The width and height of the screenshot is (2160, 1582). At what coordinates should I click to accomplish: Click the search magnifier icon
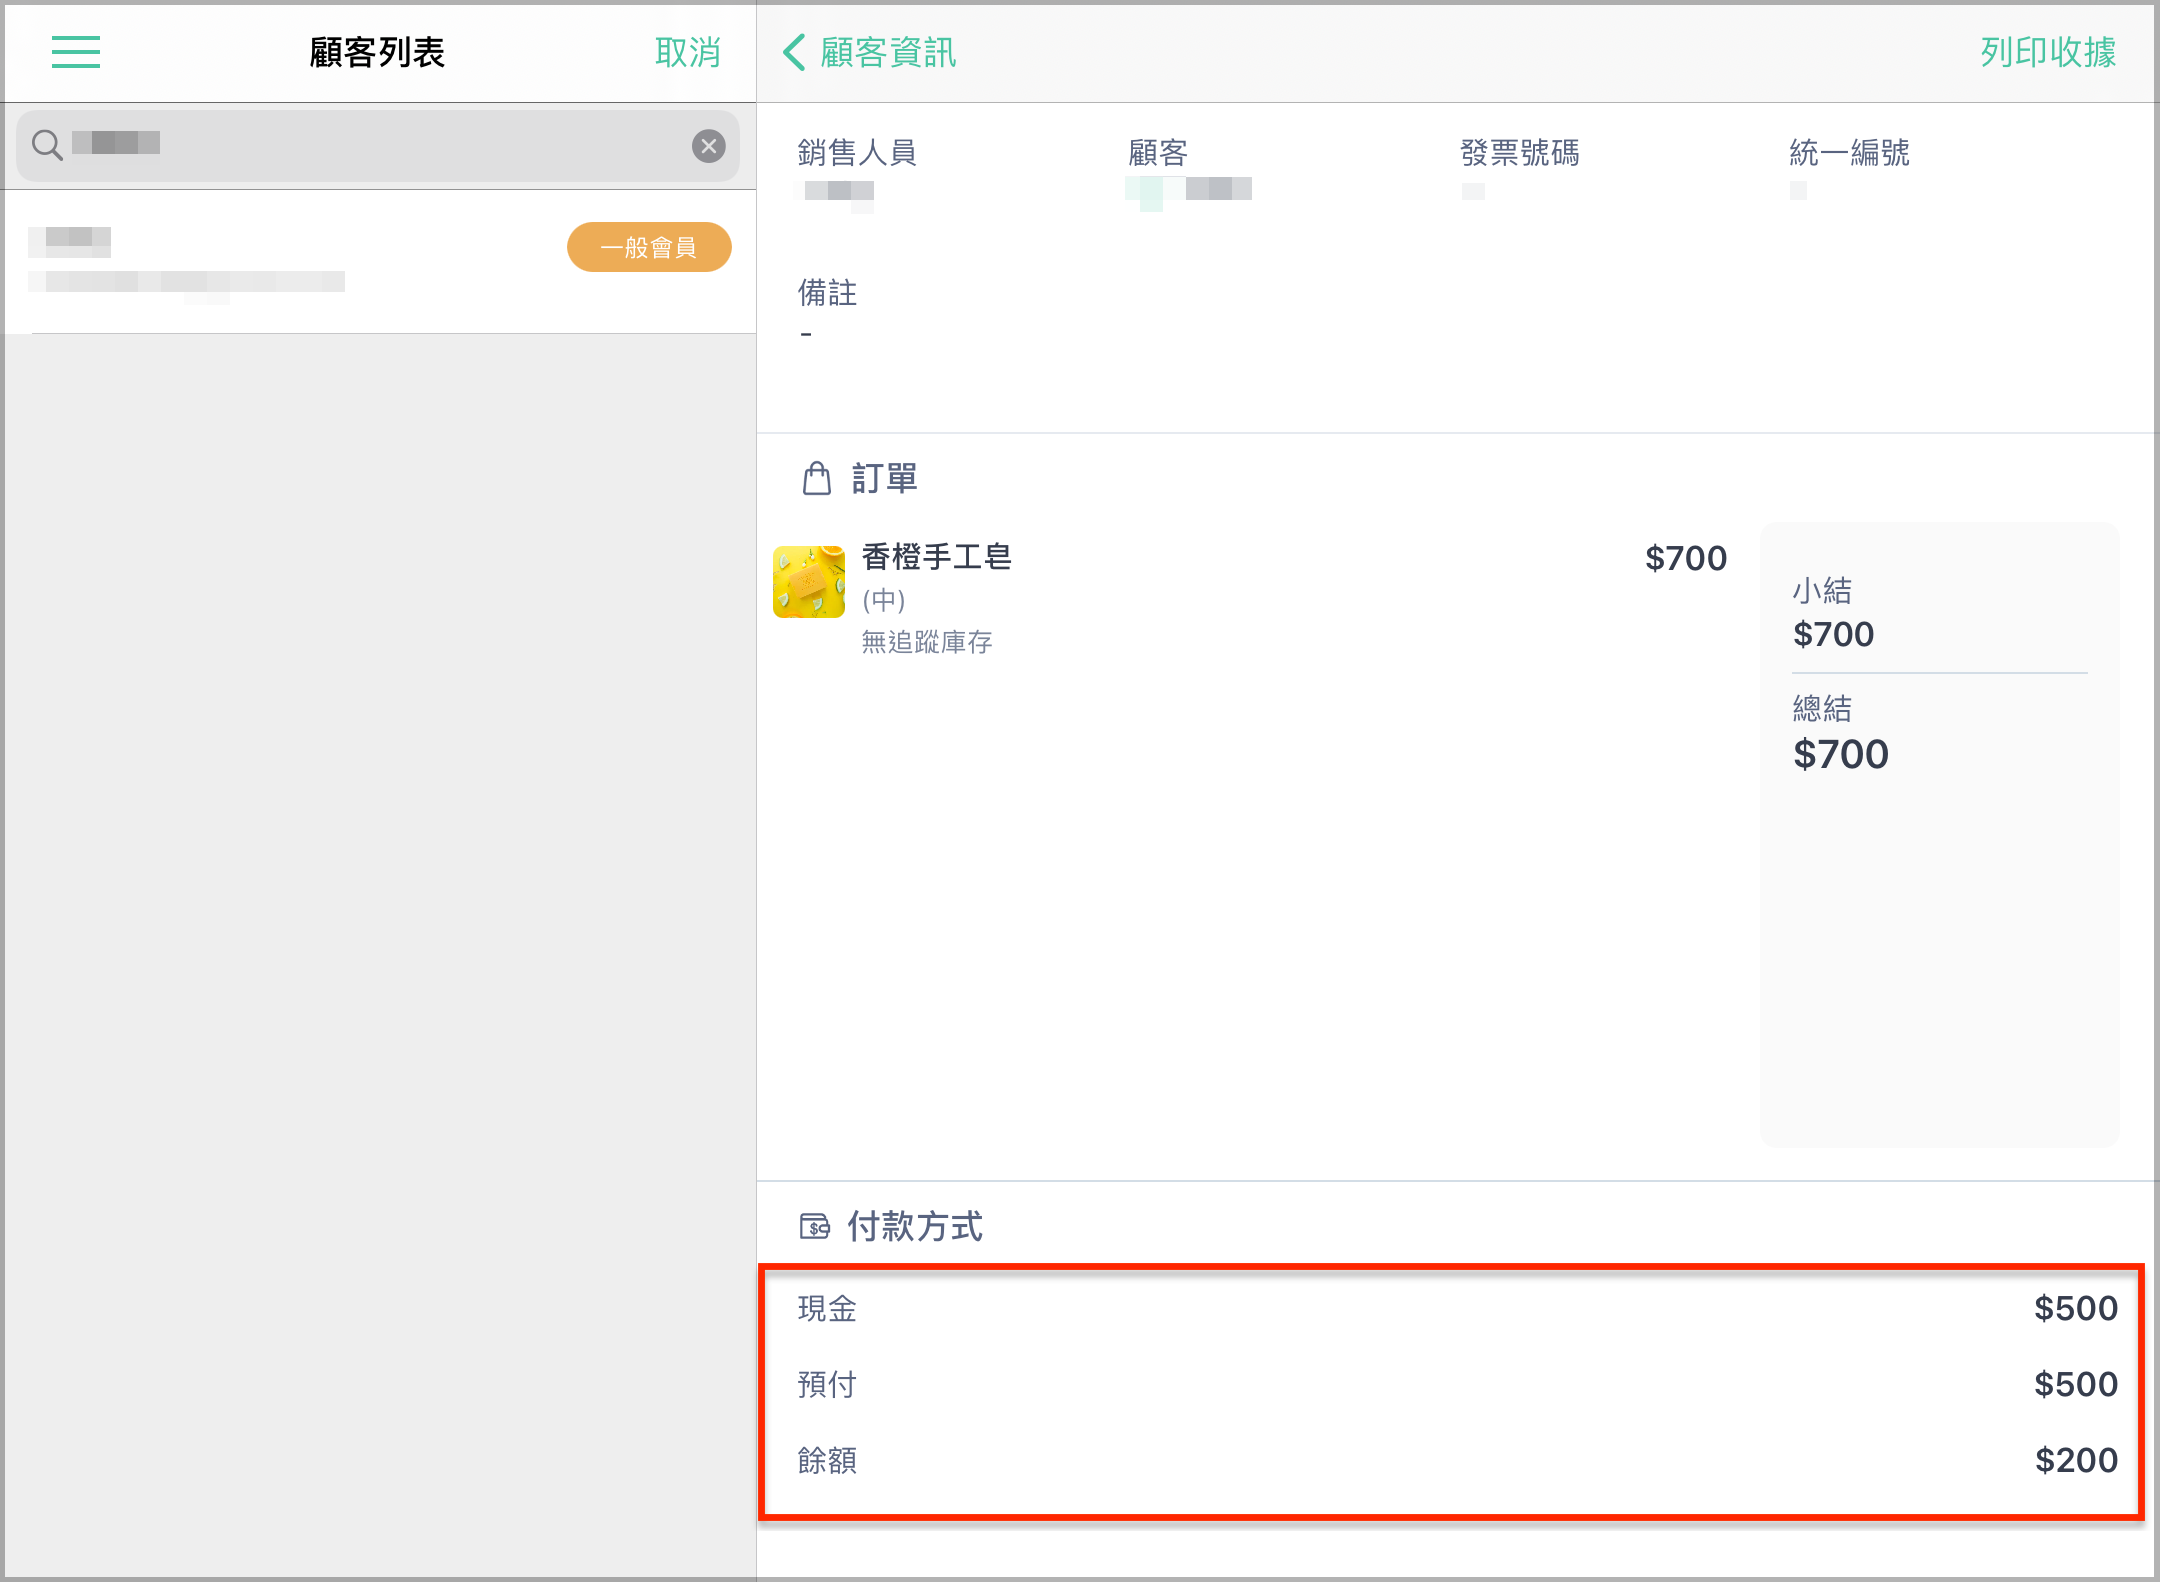47,145
